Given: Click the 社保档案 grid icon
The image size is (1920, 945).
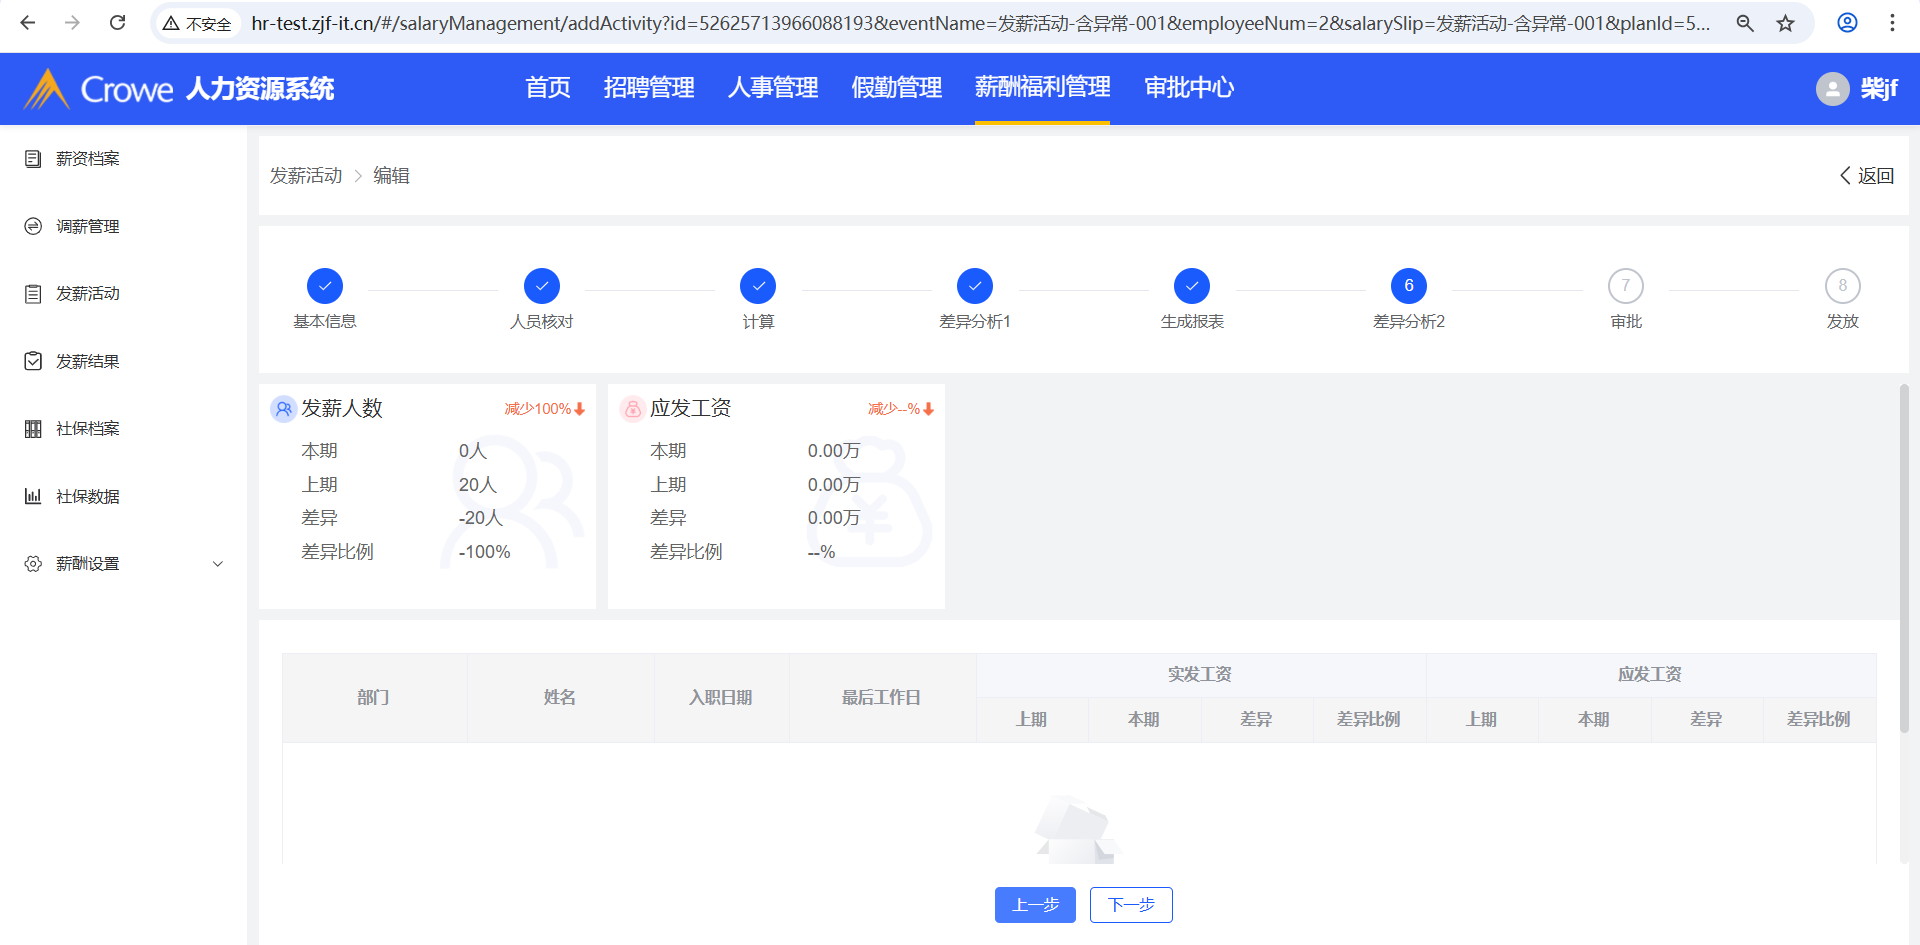Looking at the screenshot, I should tap(33, 429).
